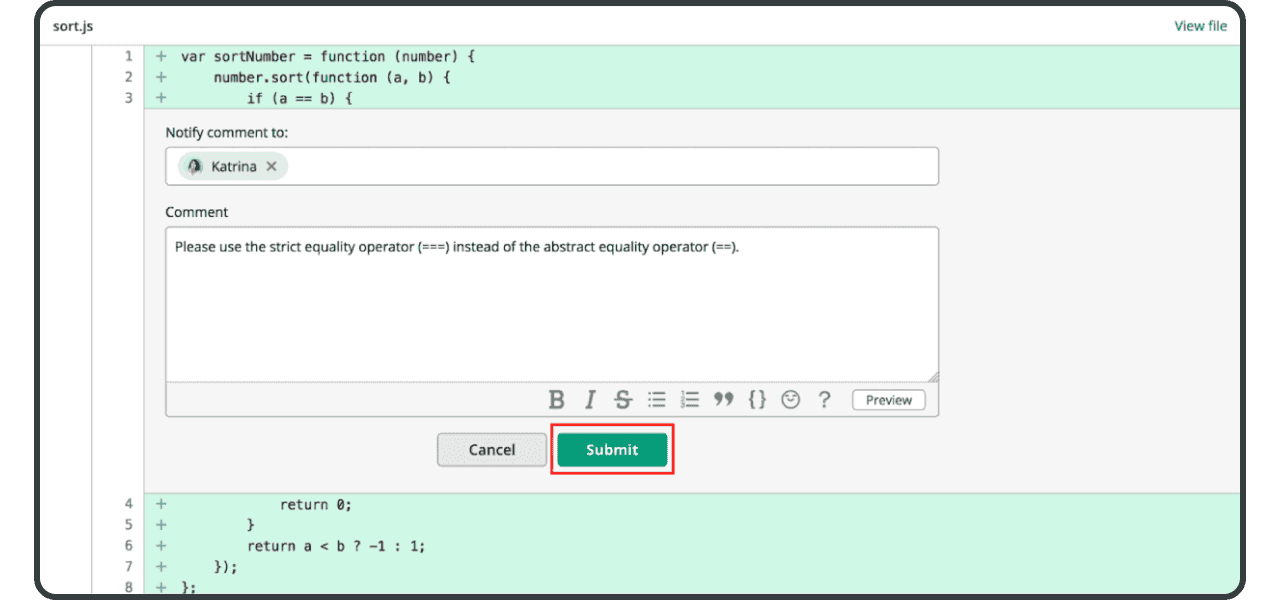Insert a numbered list

point(689,400)
